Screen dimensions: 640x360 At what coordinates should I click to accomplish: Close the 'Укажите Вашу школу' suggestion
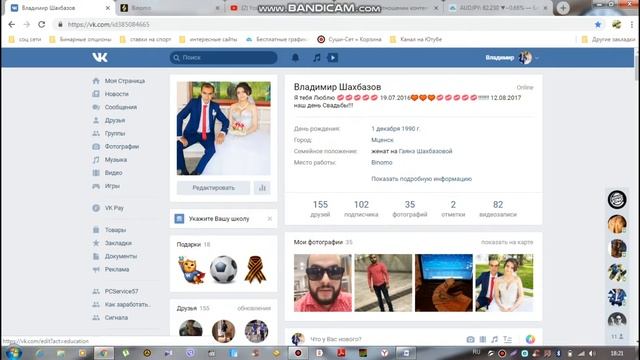coord(270,219)
